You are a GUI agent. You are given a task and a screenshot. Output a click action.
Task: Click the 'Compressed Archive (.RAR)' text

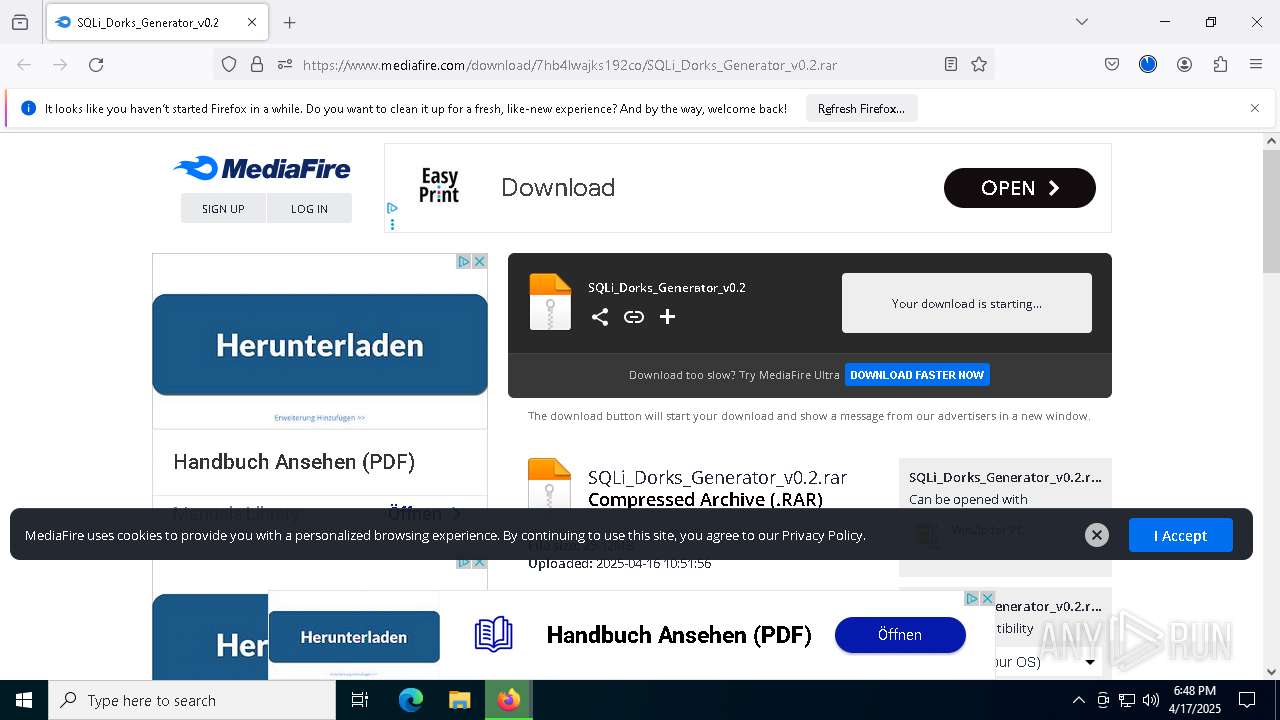click(706, 499)
